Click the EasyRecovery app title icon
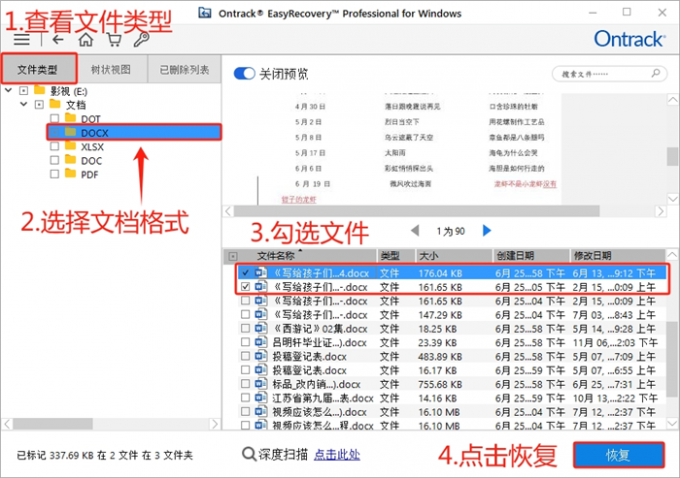Screen dimensions: 680x478 tap(205, 13)
